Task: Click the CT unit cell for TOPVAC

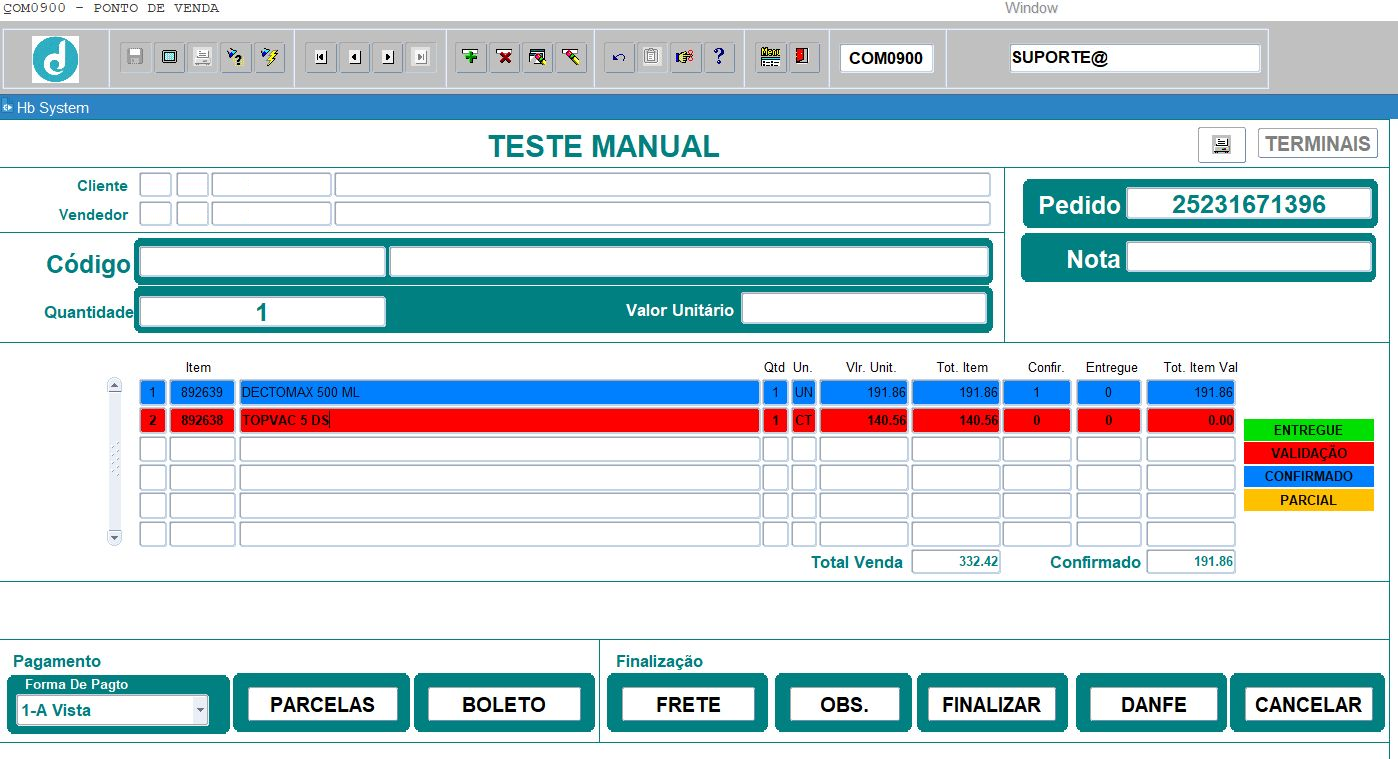Action: (x=804, y=421)
